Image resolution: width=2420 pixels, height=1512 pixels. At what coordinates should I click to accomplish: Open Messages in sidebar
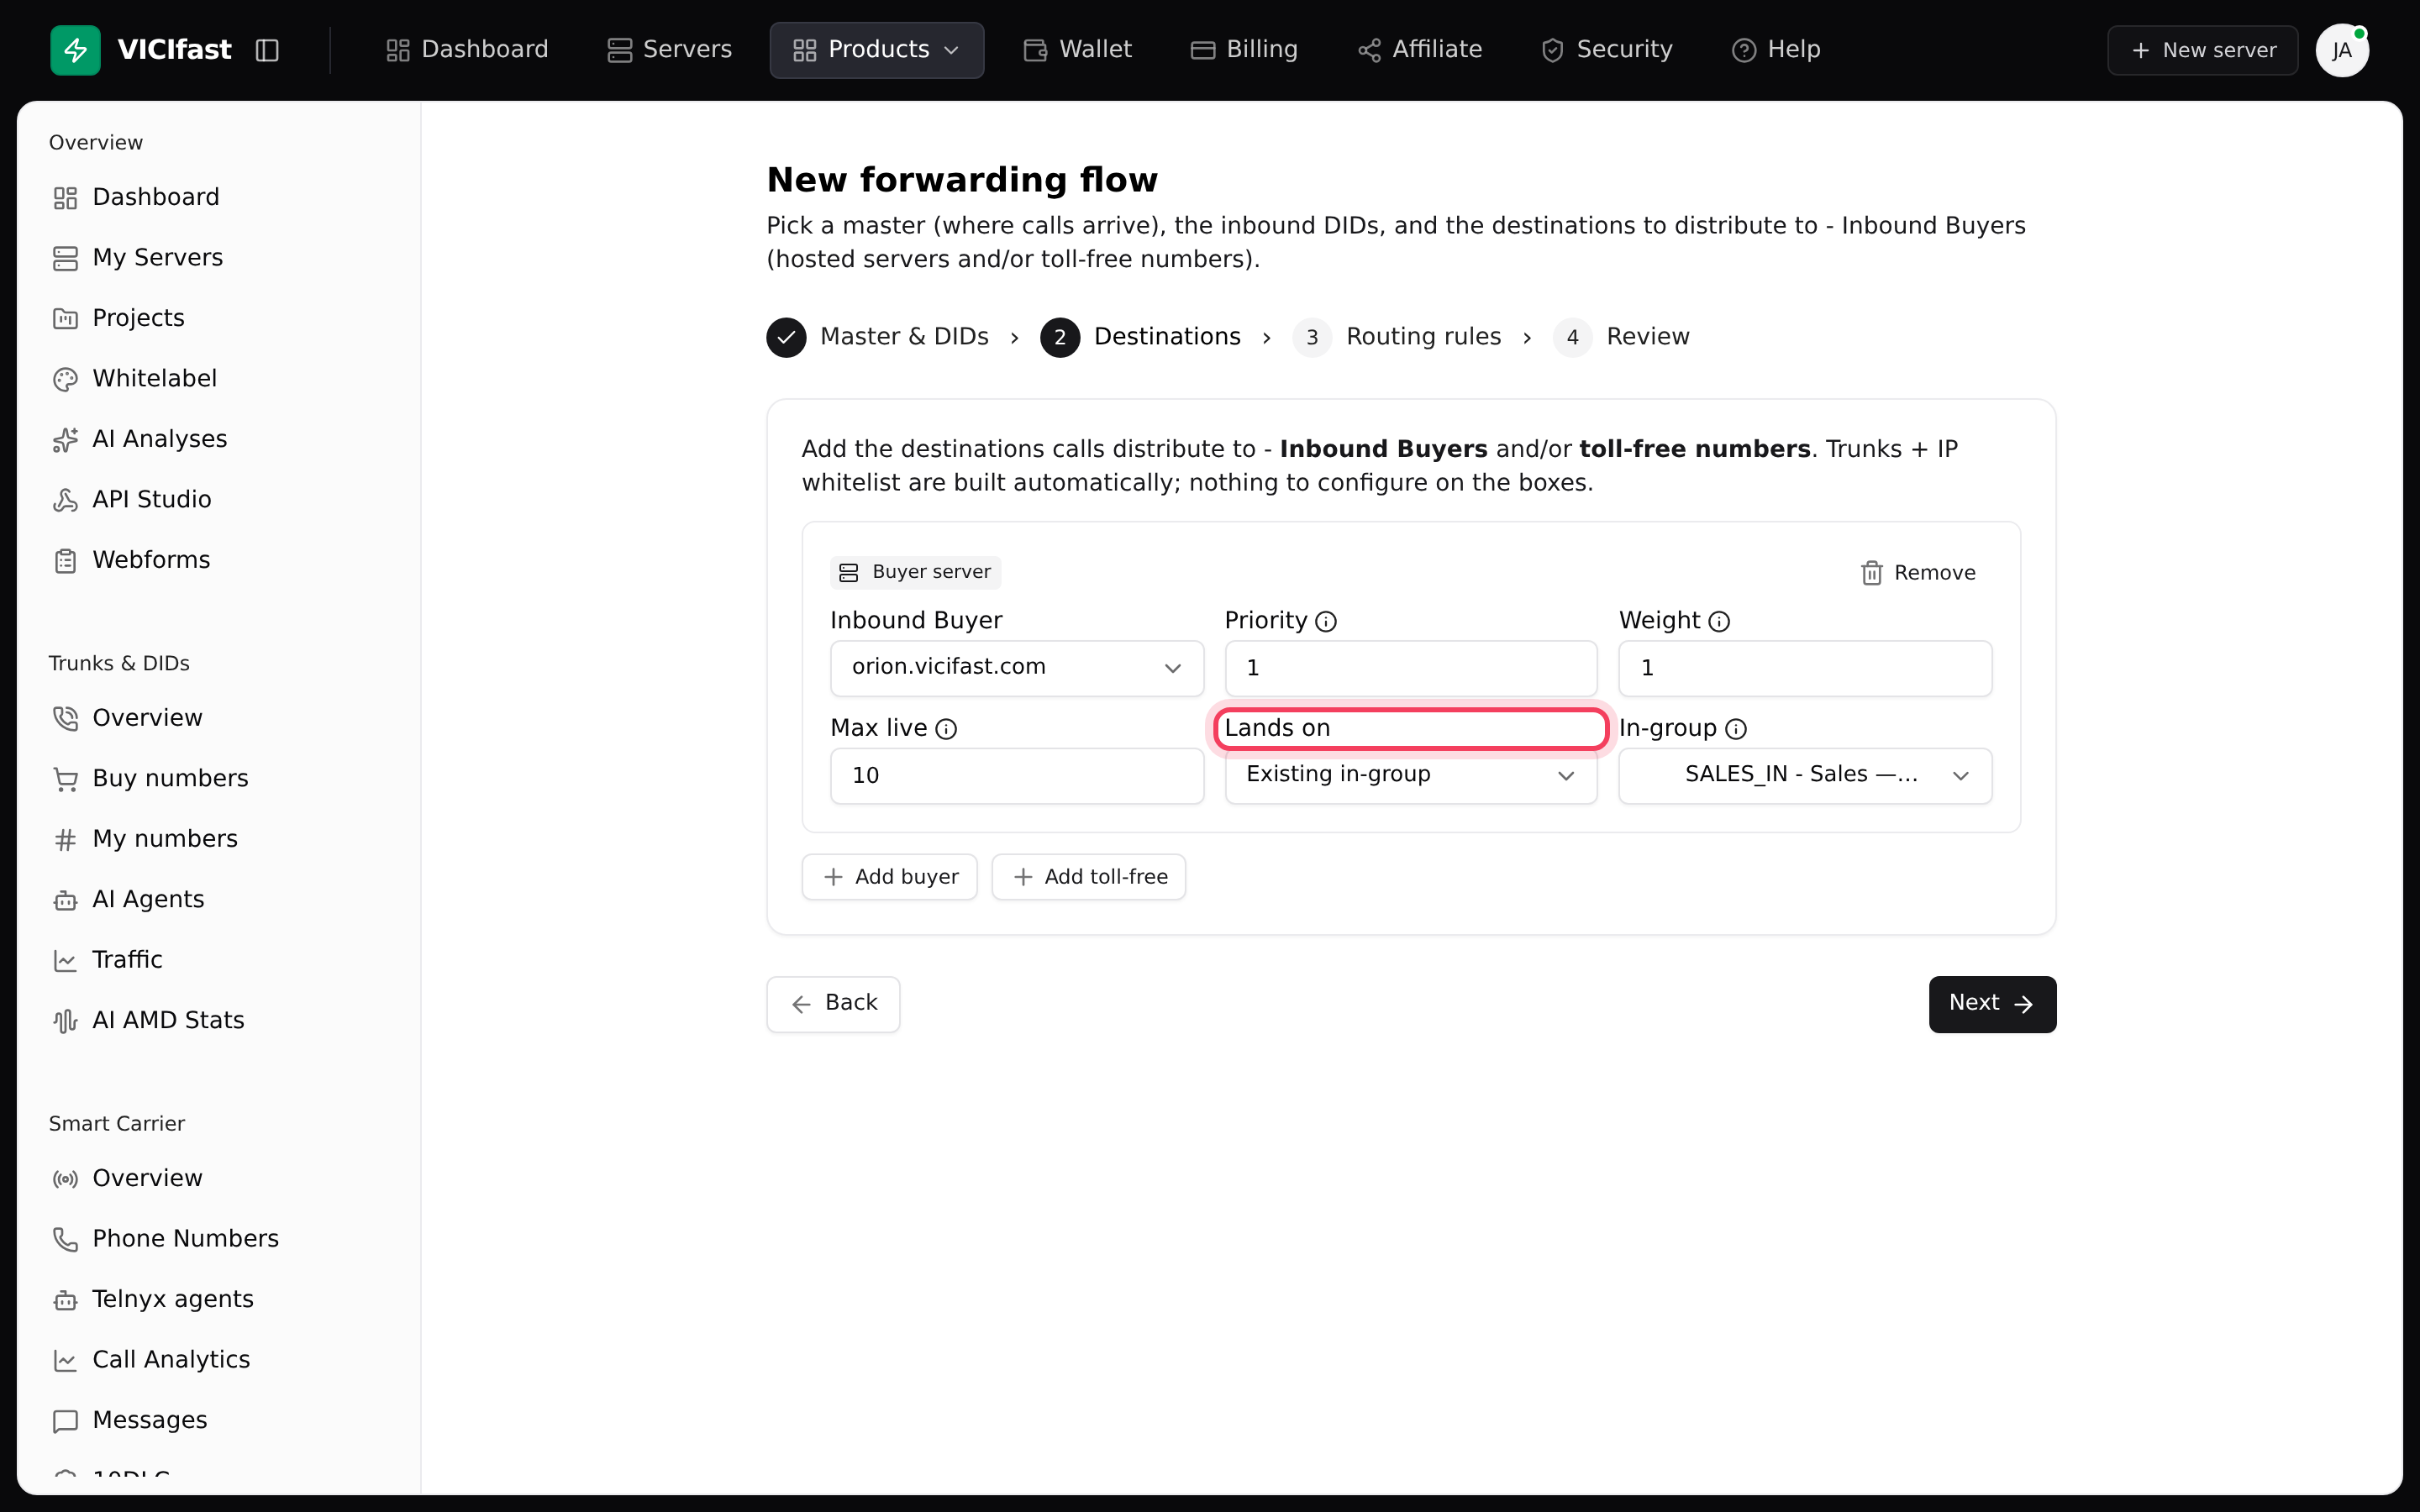[129, 1420]
